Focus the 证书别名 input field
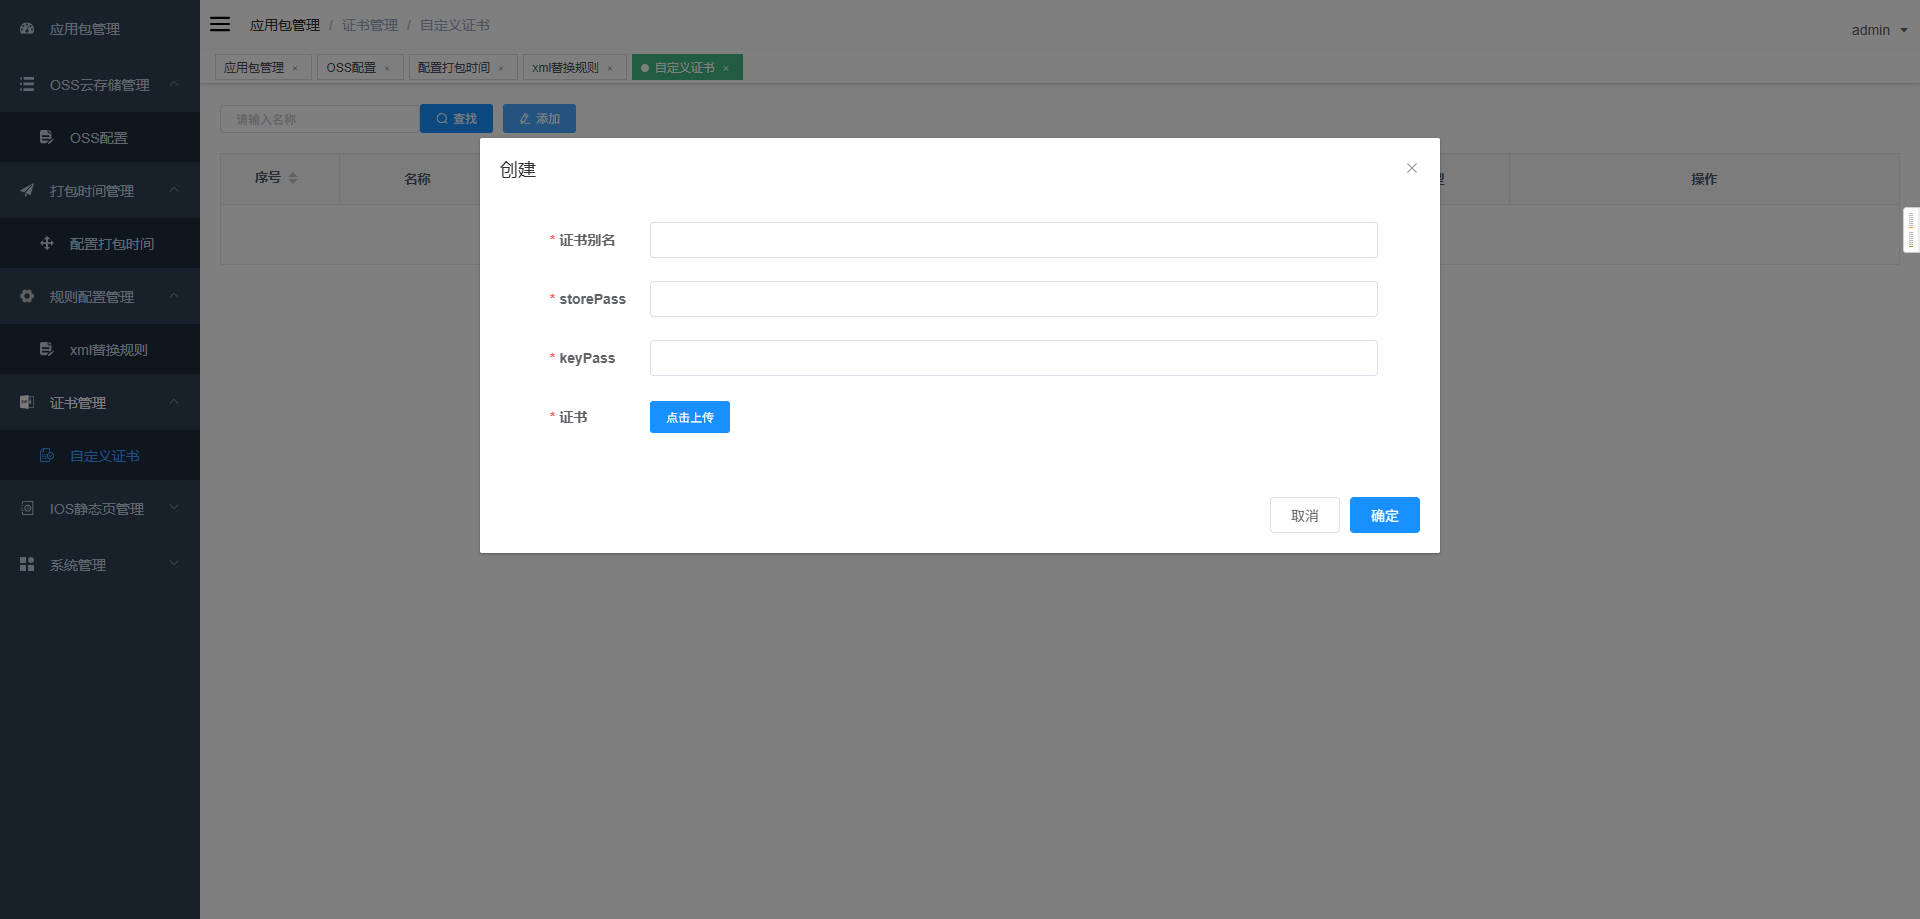 click(x=1013, y=240)
